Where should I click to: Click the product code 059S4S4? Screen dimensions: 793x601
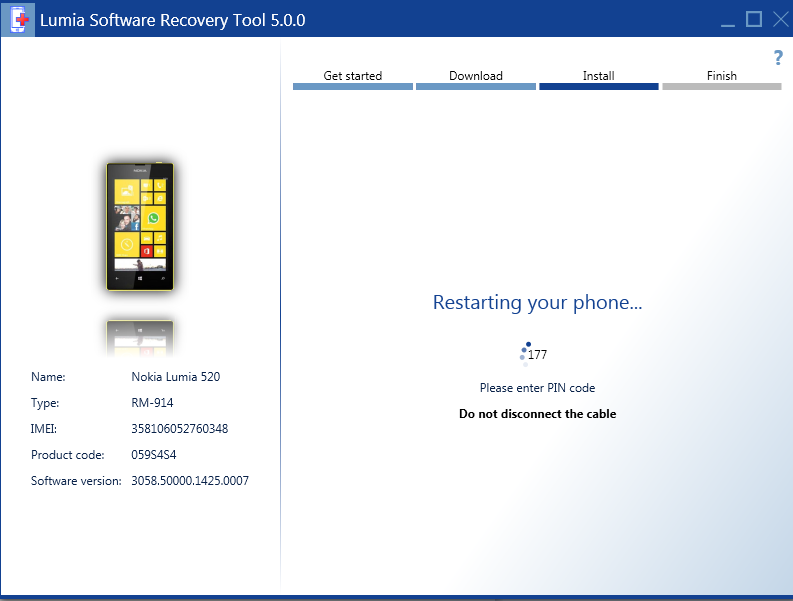tap(153, 455)
